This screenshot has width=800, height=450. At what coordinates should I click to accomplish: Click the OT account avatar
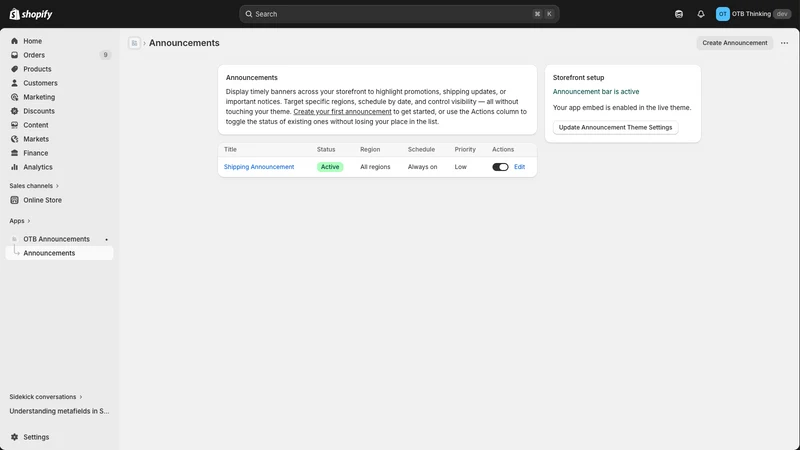(x=722, y=14)
